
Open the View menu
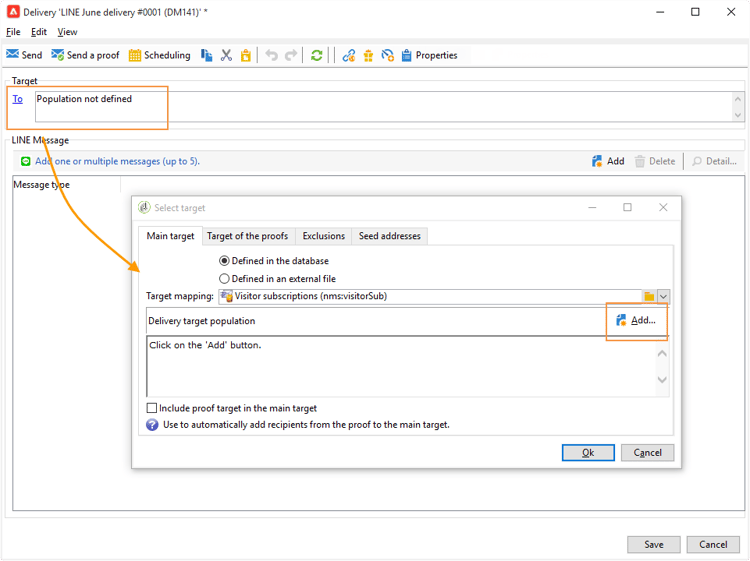click(67, 32)
